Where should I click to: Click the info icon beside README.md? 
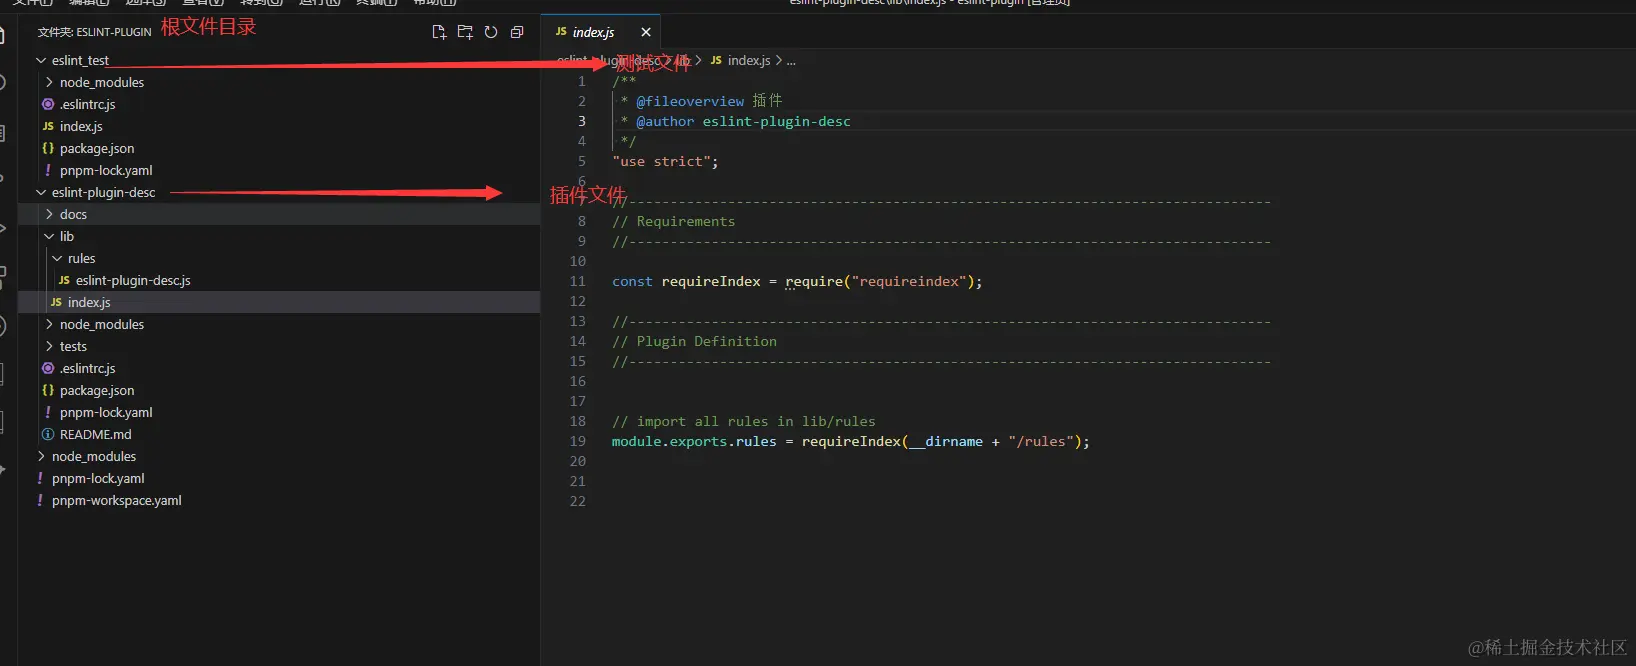pos(48,435)
